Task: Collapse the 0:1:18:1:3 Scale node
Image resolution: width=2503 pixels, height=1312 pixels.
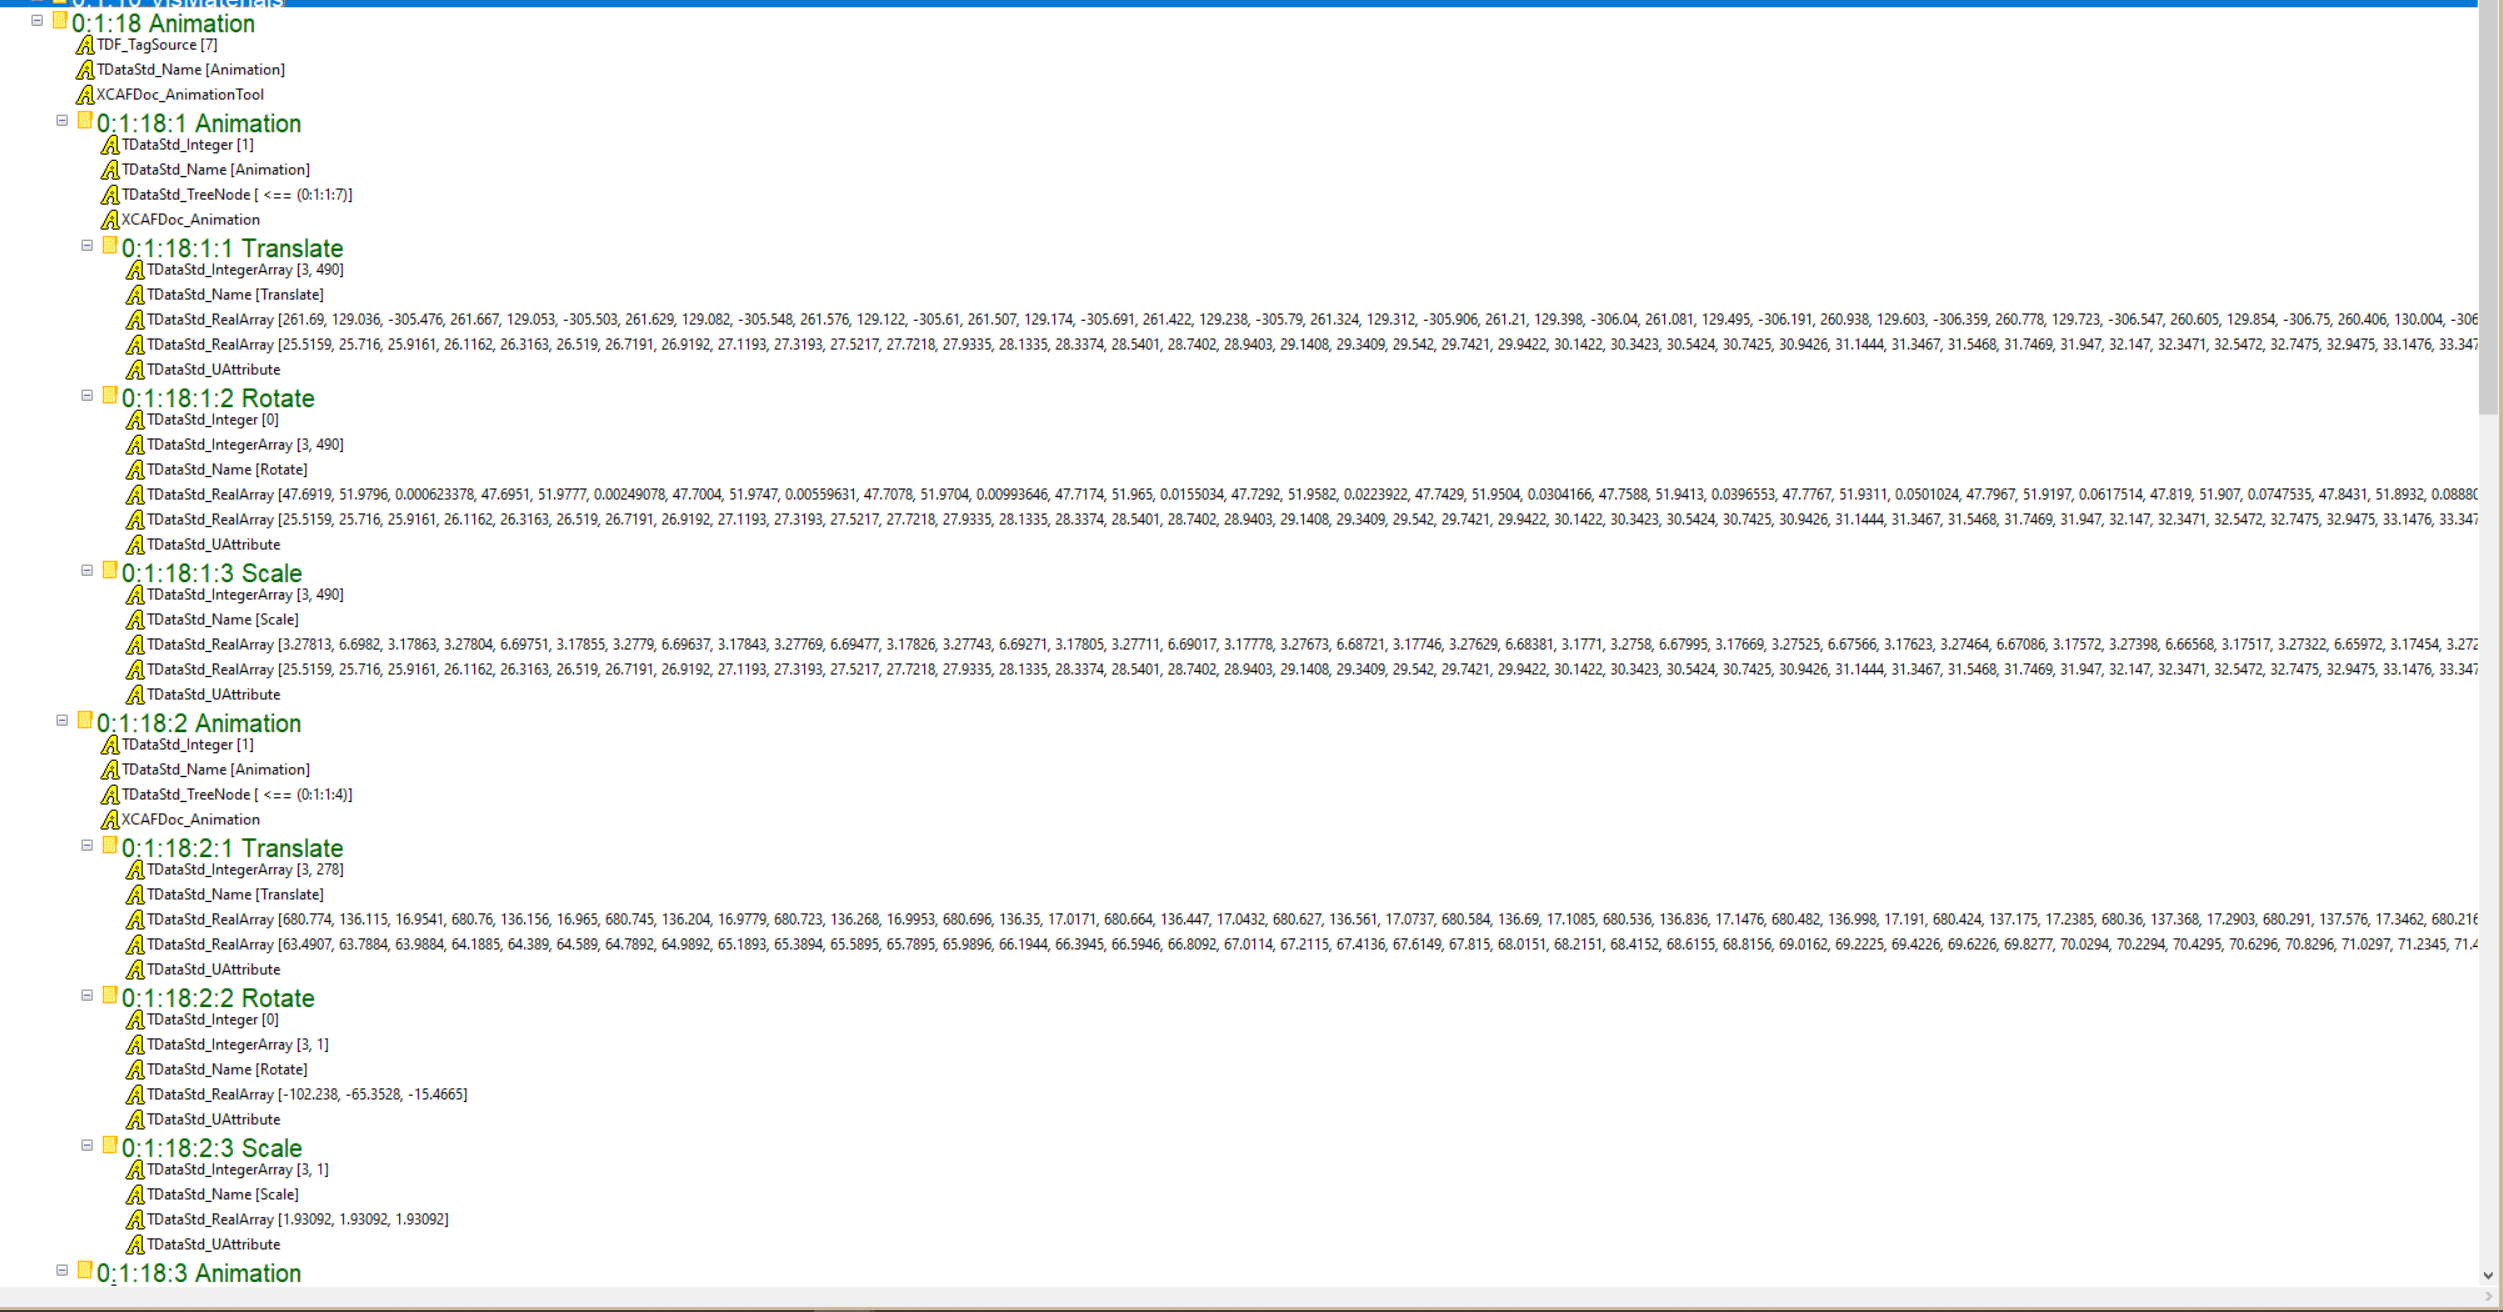Action: [87, 571]
